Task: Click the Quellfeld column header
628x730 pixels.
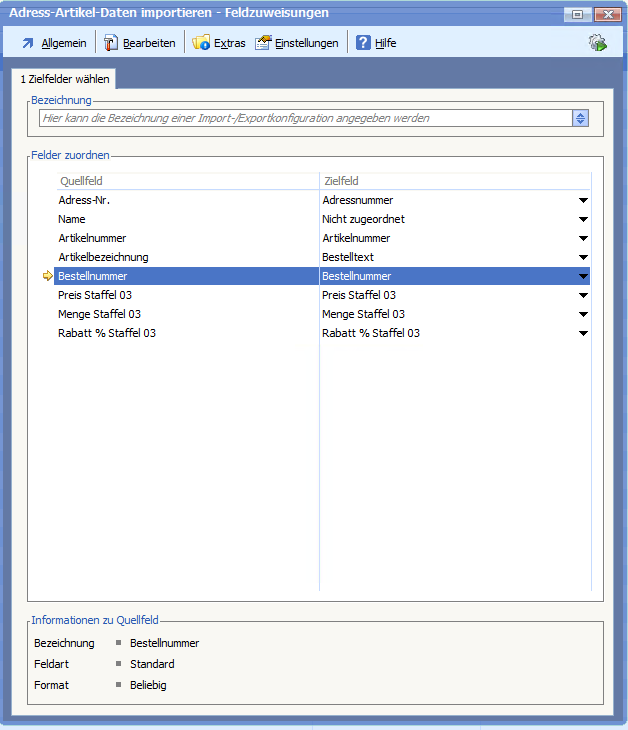Action: point(81,181)
